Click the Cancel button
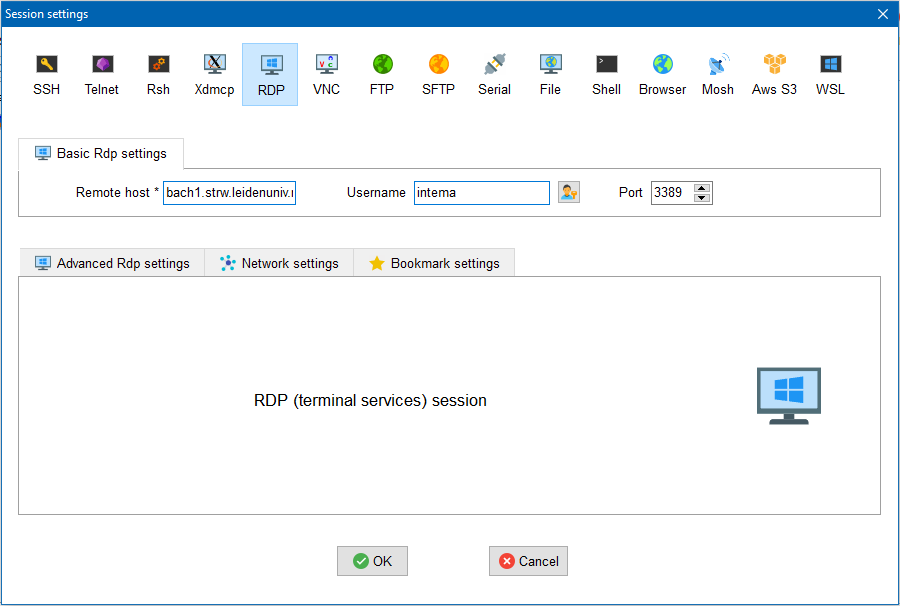The width and height of the screenshot is (900, 606). 528,561
